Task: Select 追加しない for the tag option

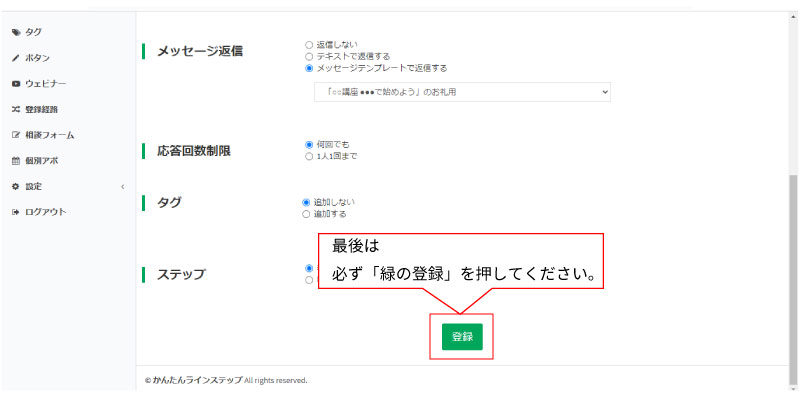Action: click(x=306, y=202)
